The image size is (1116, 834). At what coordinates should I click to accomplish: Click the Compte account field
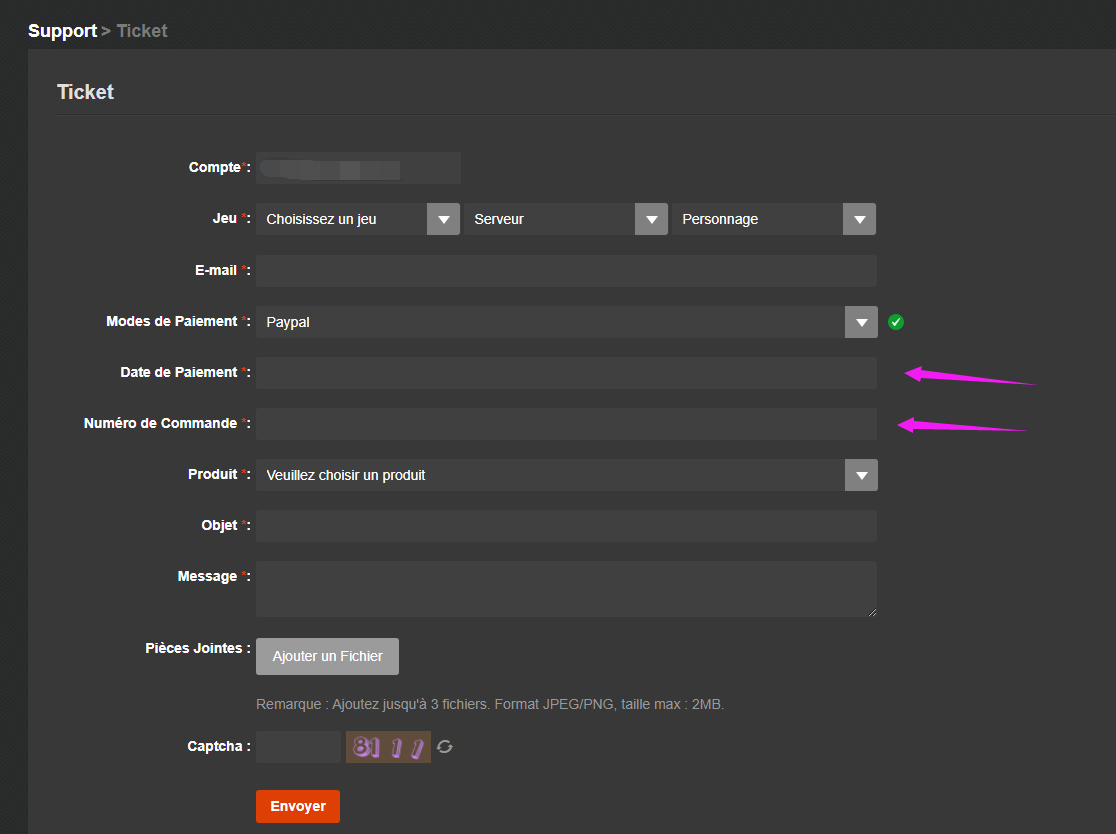(x=358, y=168)
